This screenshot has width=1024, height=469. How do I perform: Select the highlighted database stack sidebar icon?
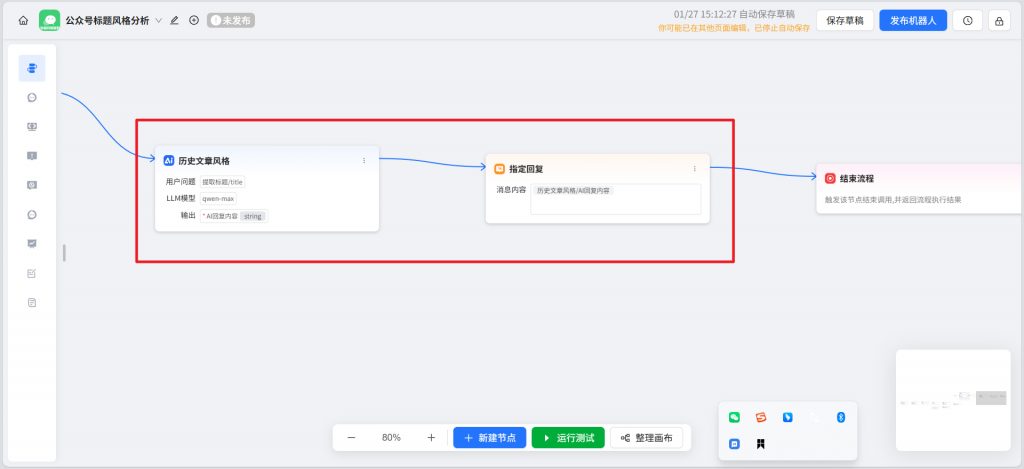tap(32, 68)
